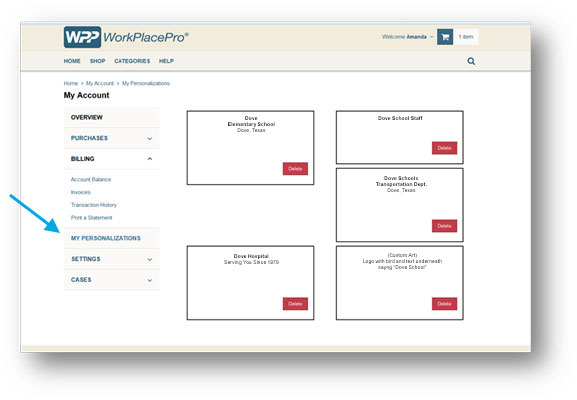Click the My Account breadcrumb link

tap(100, 84)
